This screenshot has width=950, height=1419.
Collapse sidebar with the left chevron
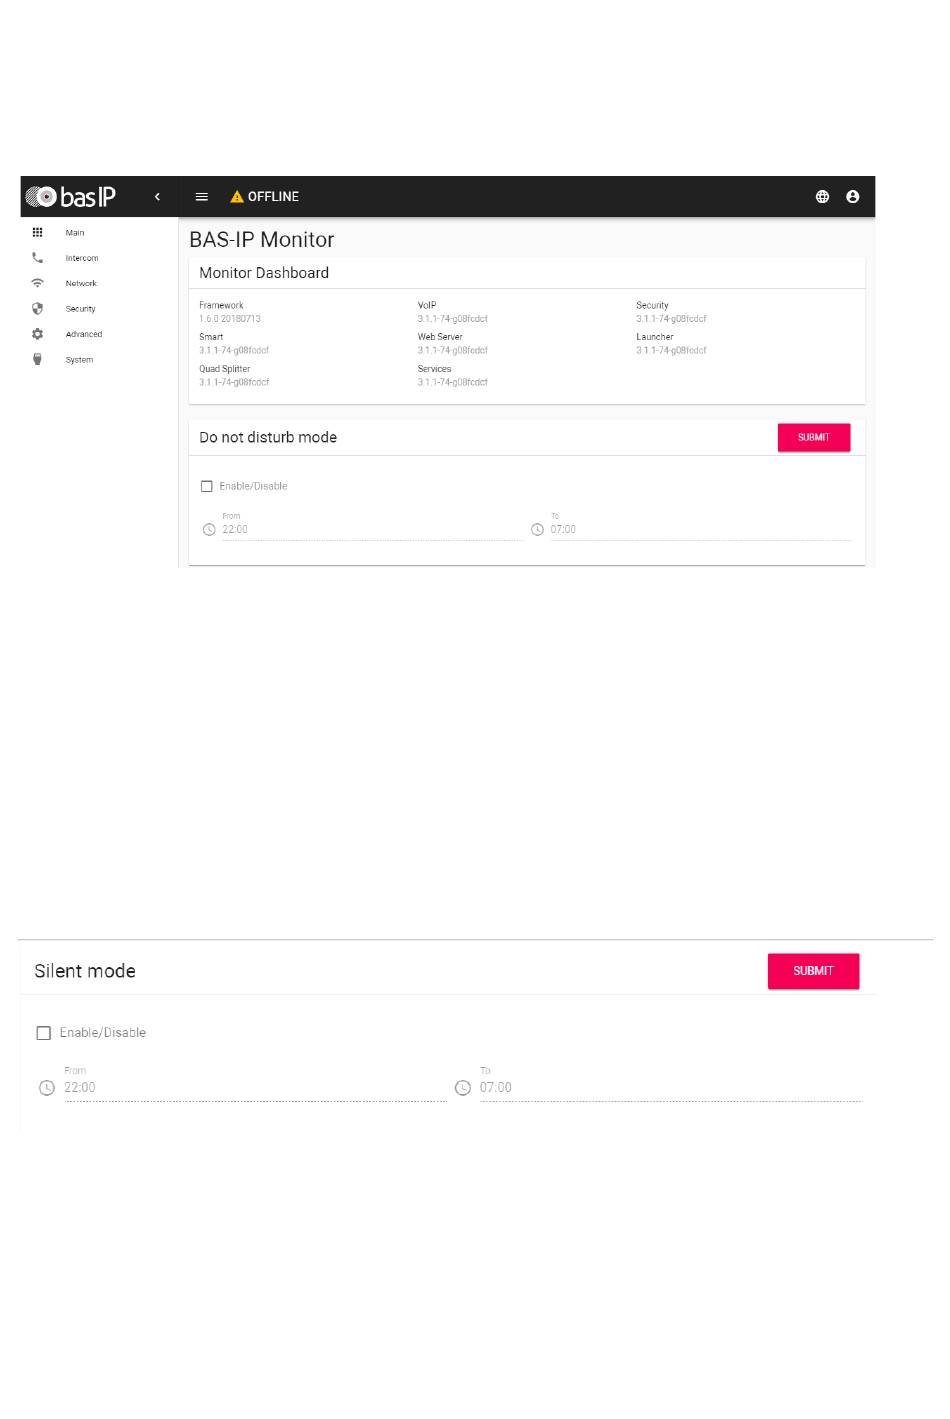(157, 197)
